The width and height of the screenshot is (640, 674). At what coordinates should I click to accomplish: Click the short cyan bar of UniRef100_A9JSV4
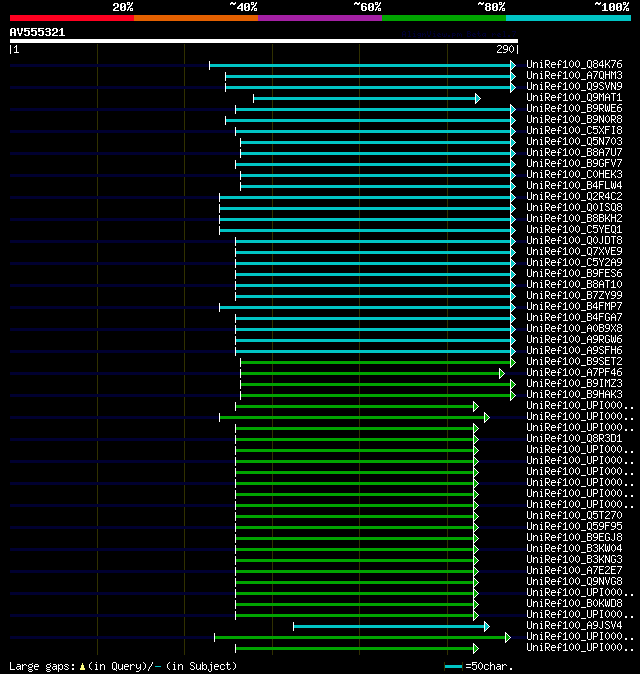[x=392, y=627]
